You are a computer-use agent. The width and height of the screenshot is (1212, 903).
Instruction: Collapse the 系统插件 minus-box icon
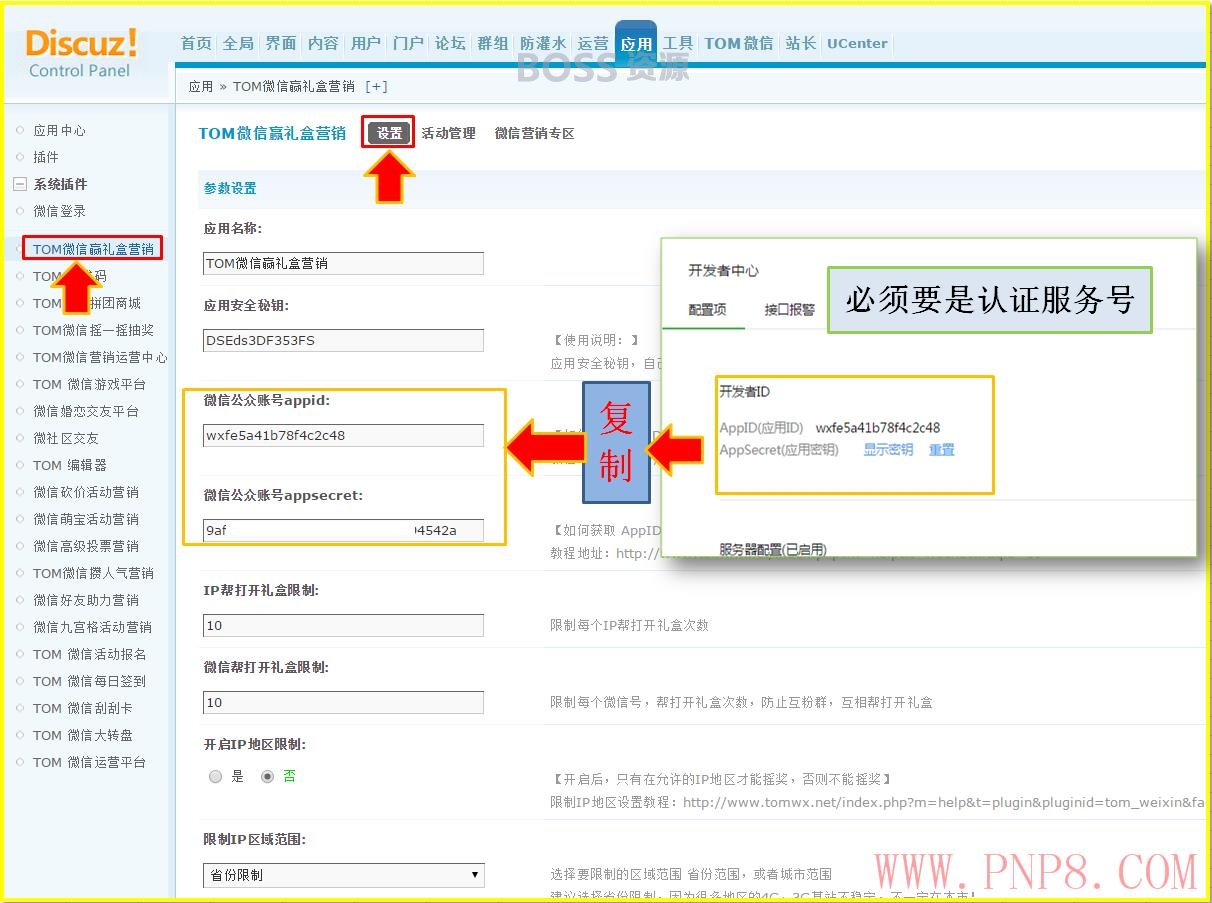coord(19,184)
